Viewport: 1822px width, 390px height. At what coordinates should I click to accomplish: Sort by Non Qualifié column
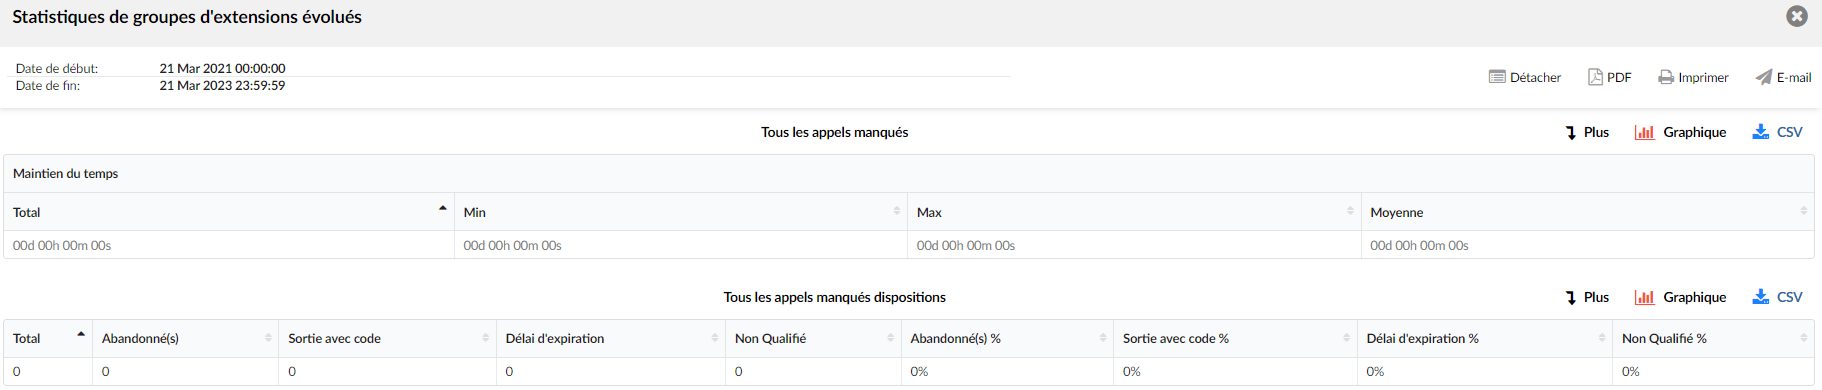(813, 338)
